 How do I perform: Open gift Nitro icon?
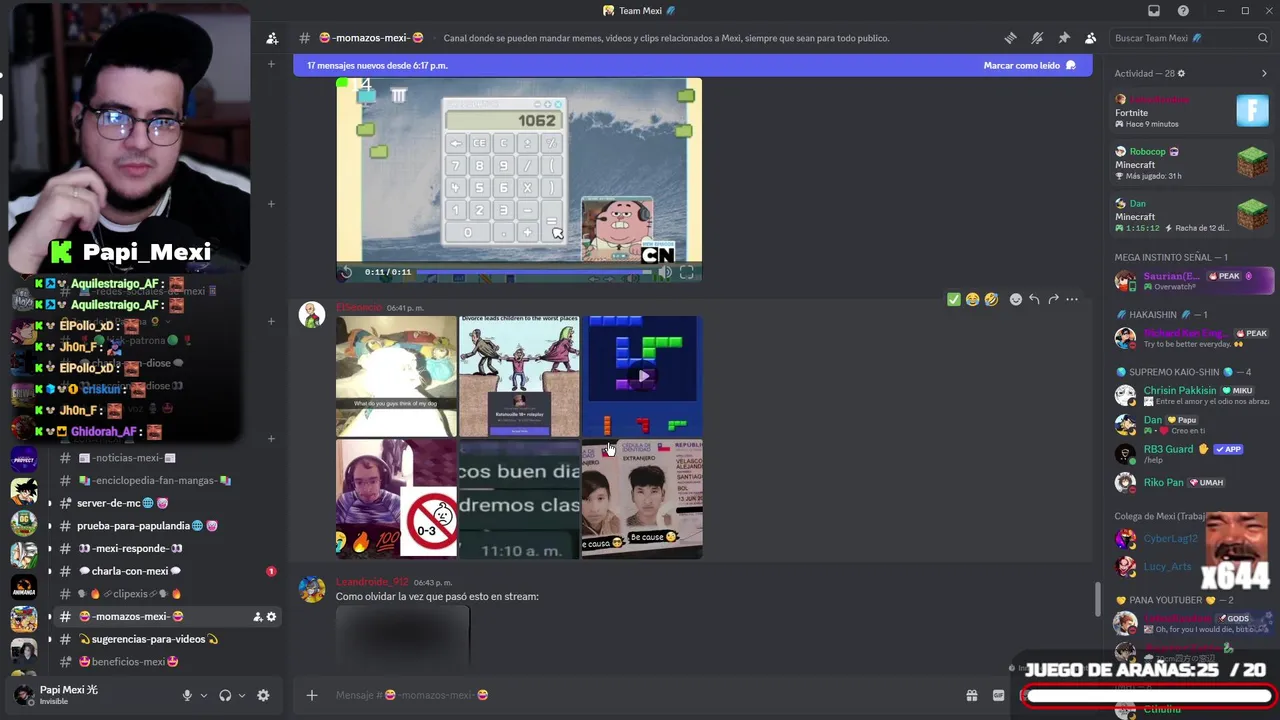tap(971, 695)
